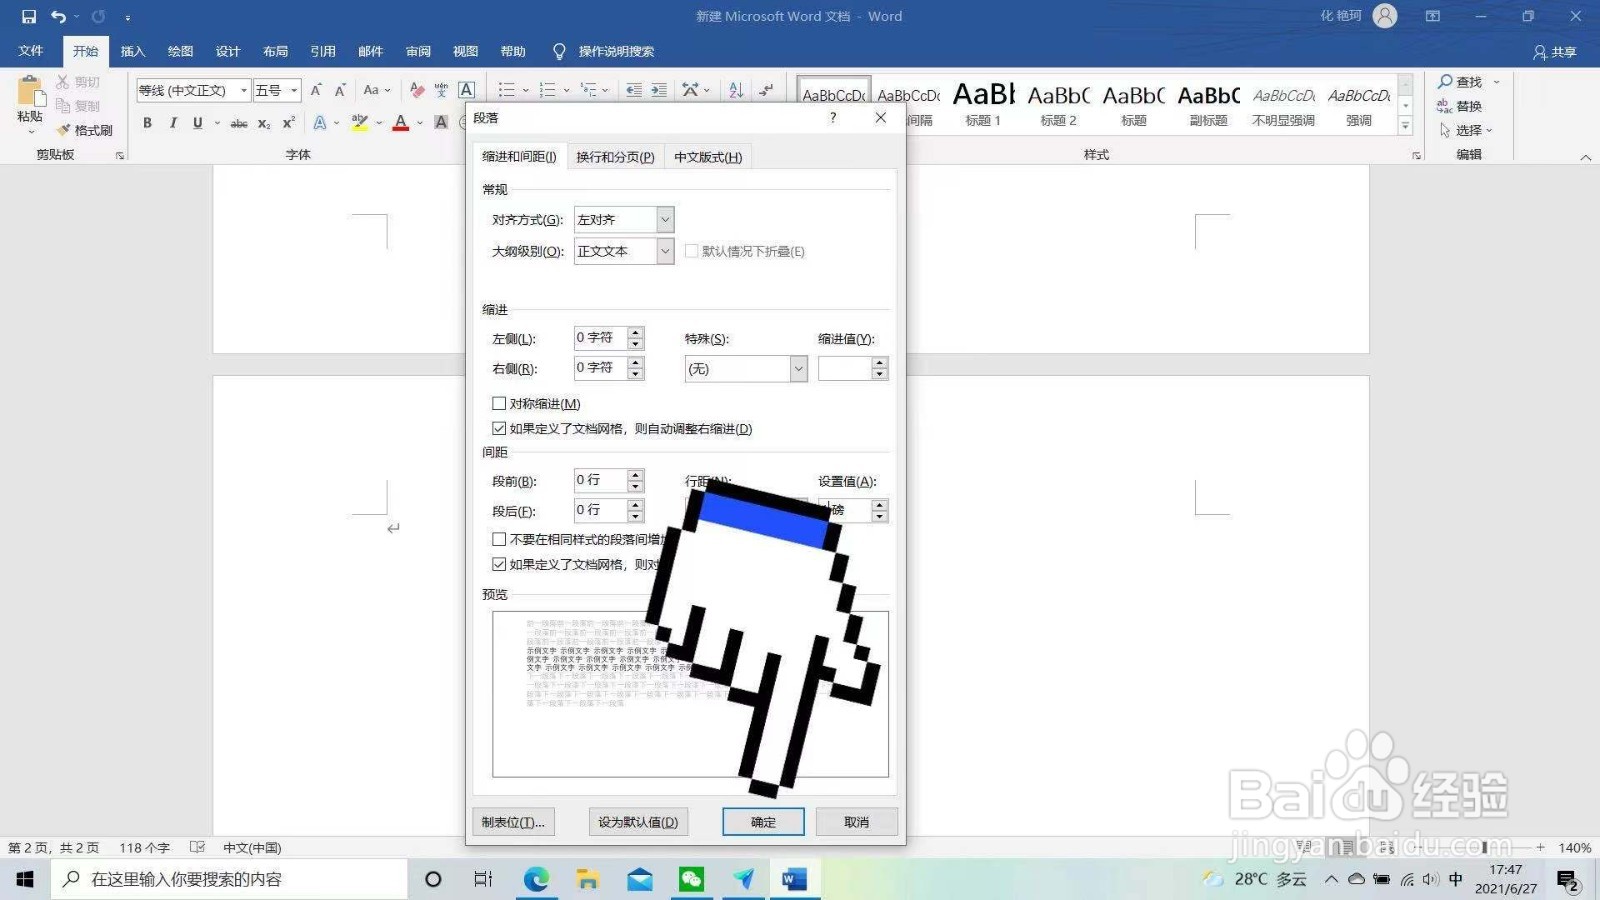Open the outline level (大纲级别) dropdown

[665, 251]
